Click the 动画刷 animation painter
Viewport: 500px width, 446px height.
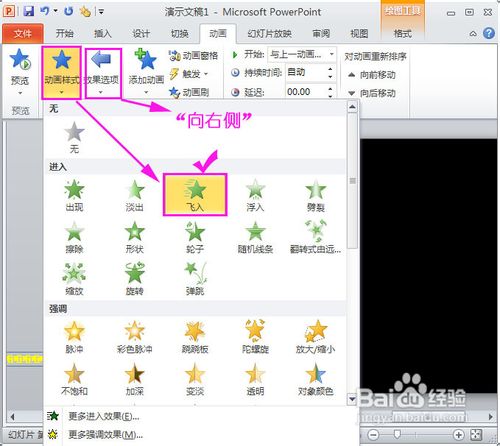coord(189,92)
